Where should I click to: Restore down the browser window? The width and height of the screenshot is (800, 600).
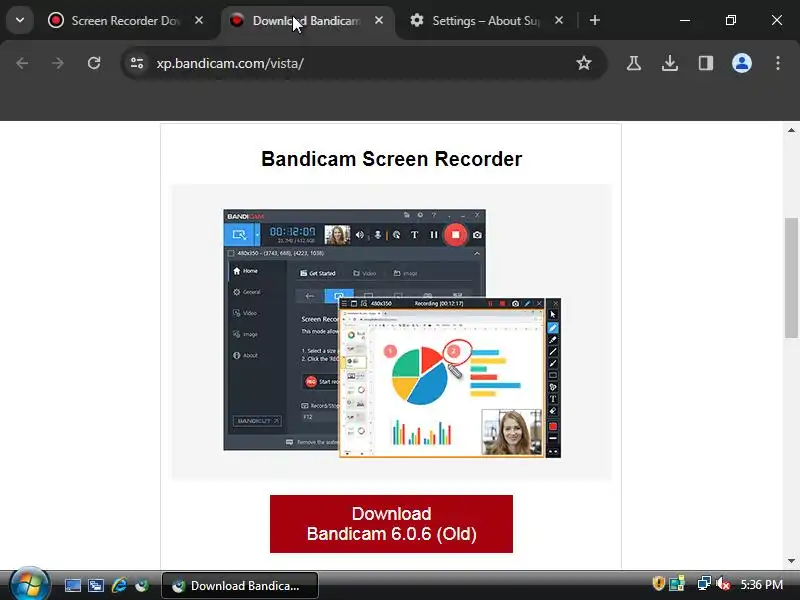tap(731, 20)
